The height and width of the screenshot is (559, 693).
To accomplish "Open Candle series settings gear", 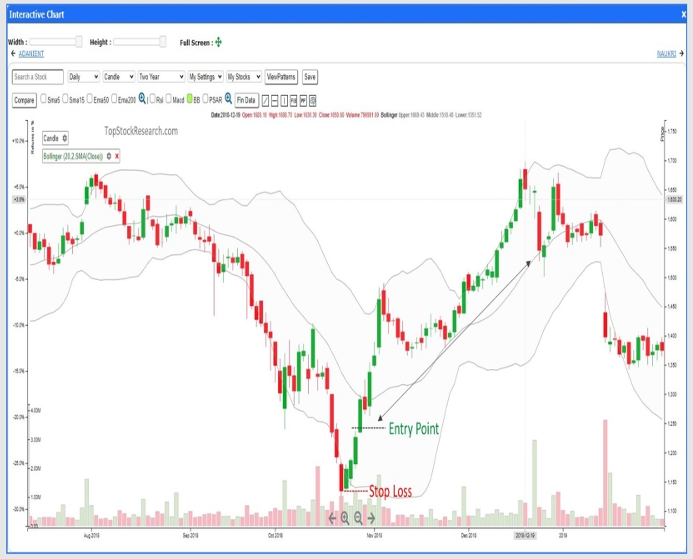I will [65, 138].
